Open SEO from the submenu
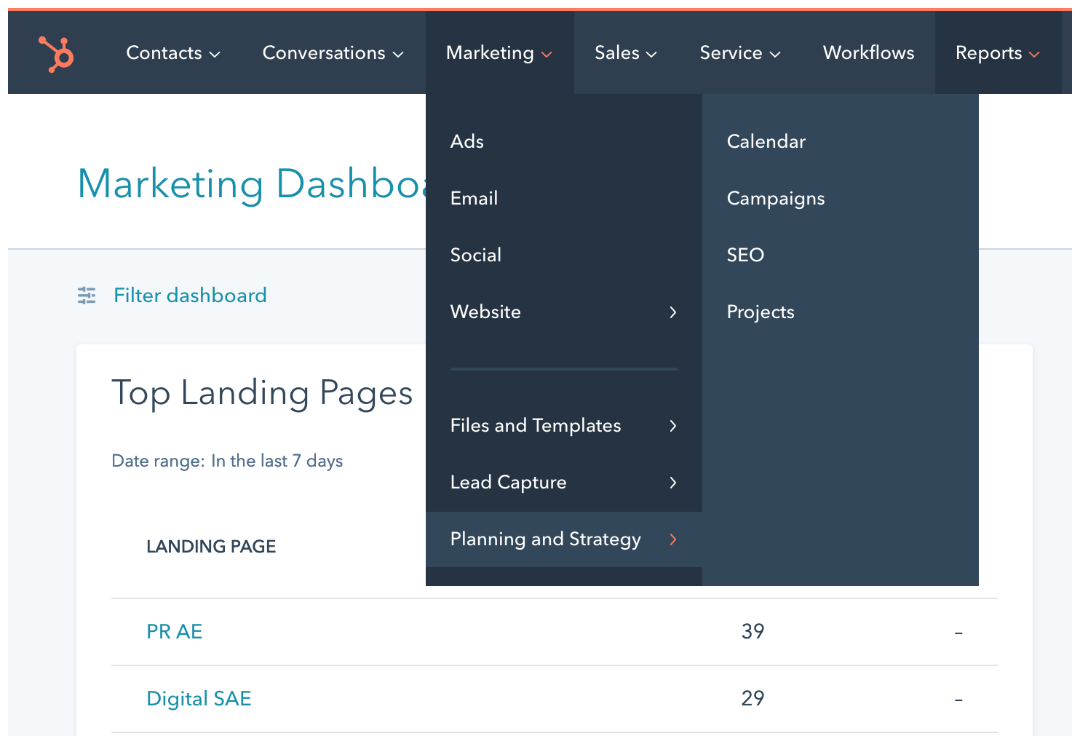1080x746 pixels. coord(745,255)
